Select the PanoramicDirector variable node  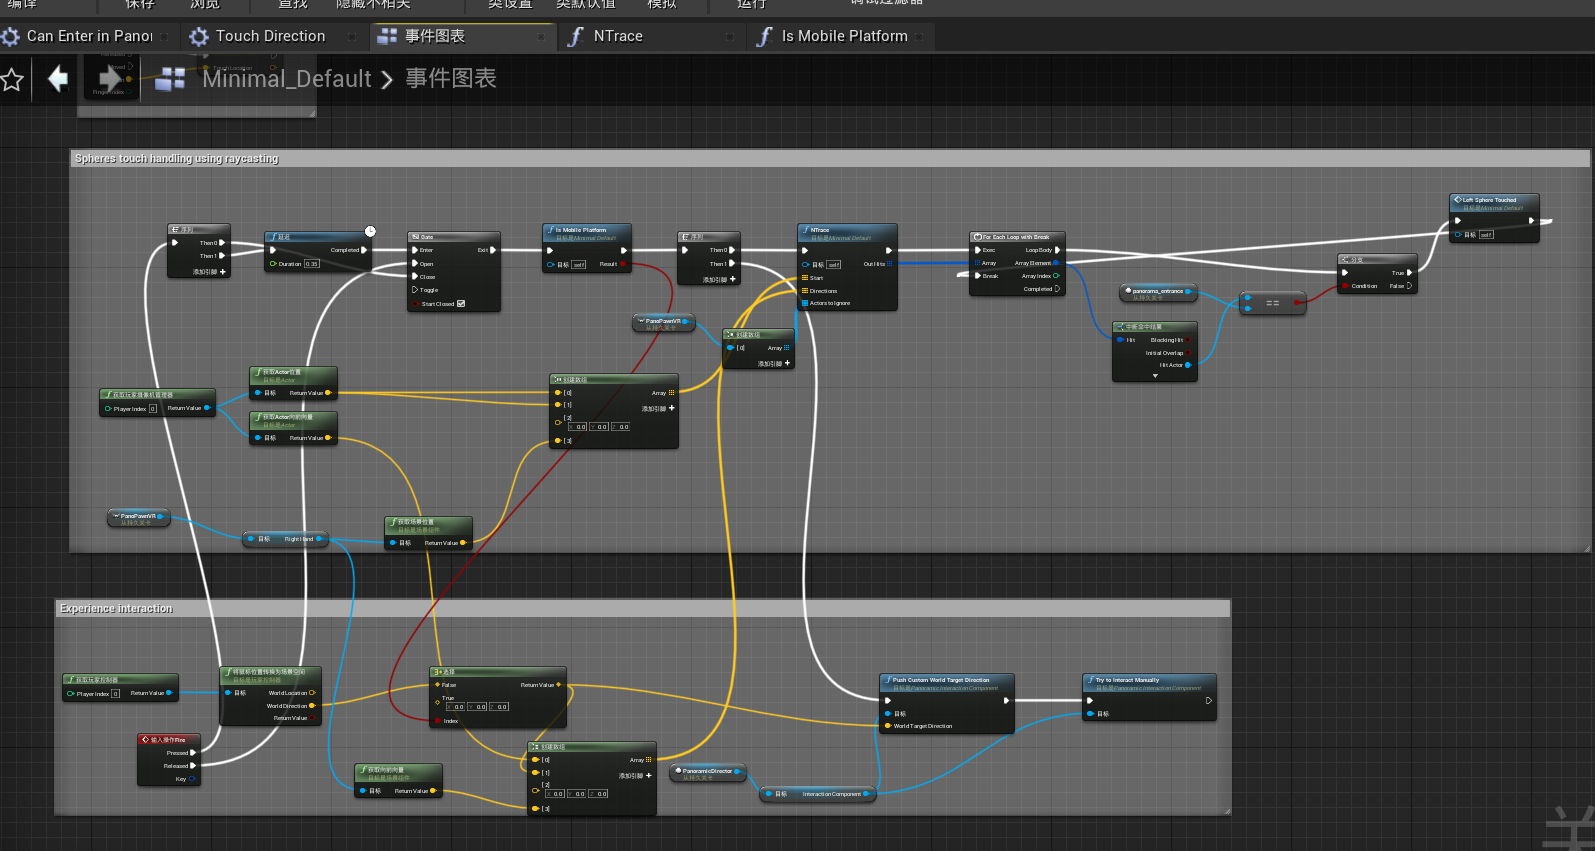[x=707, y=772]
